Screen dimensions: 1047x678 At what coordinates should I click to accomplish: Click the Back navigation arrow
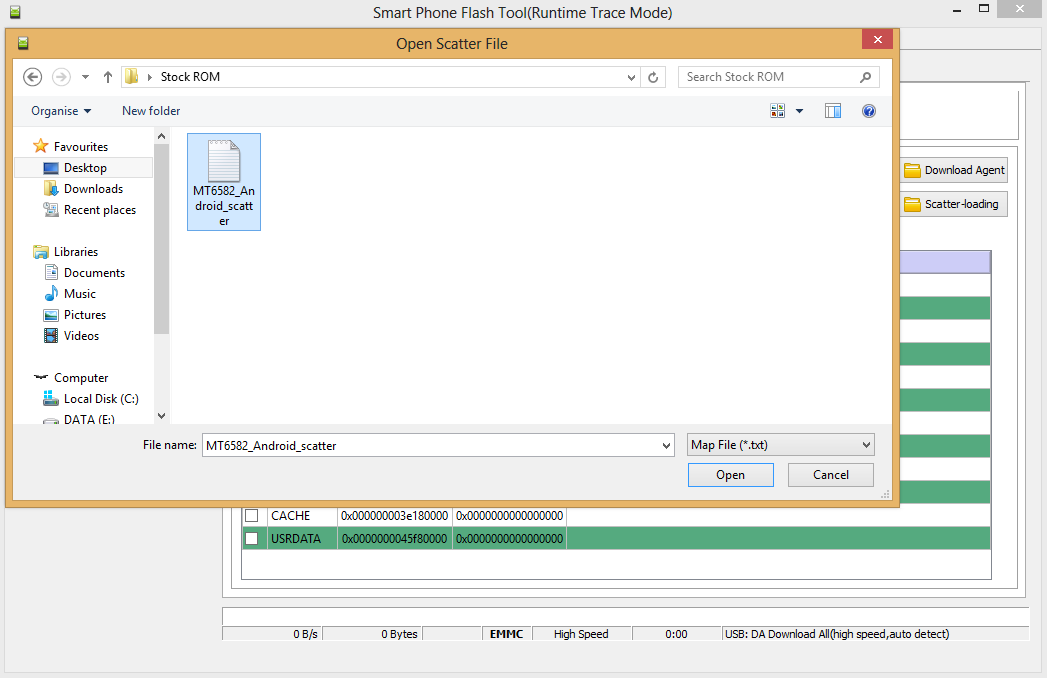point(32,77)
